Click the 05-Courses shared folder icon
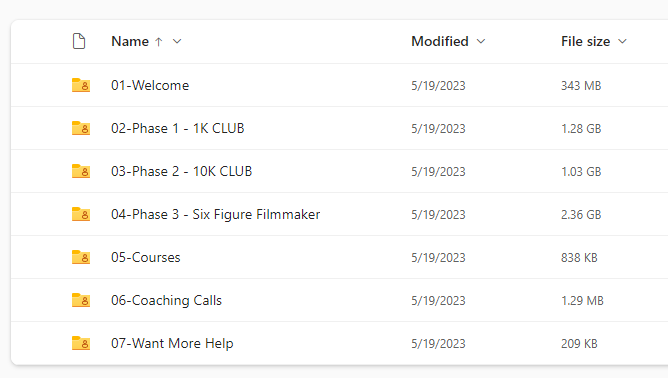Viewport: 668px width, 378px height. [x=81, y=257]
